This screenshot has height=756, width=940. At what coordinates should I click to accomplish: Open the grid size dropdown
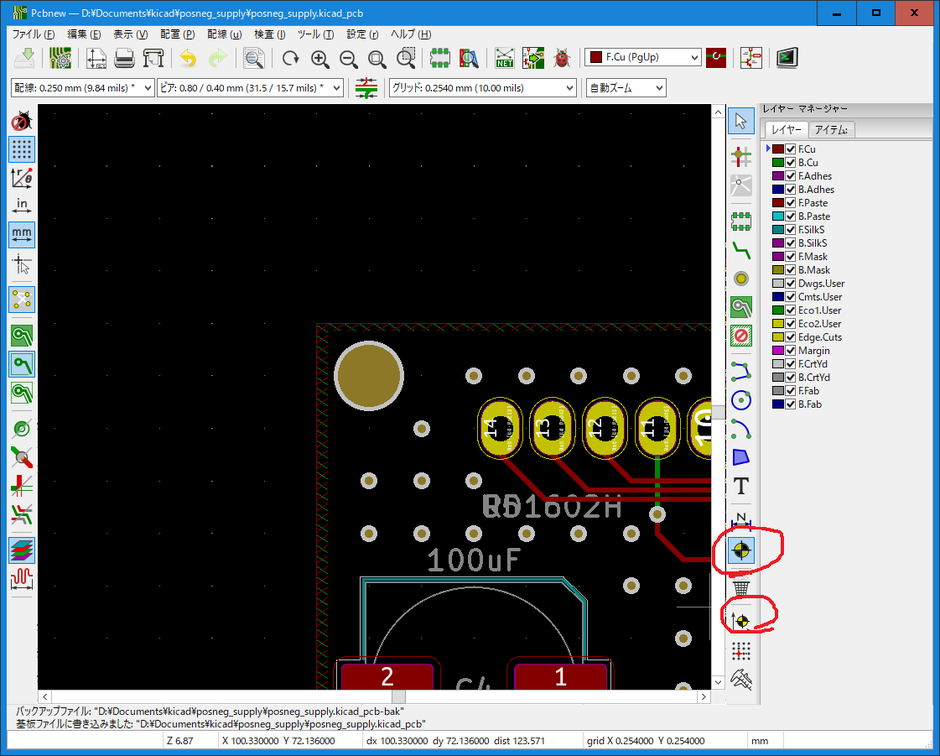tap(483, 88)
